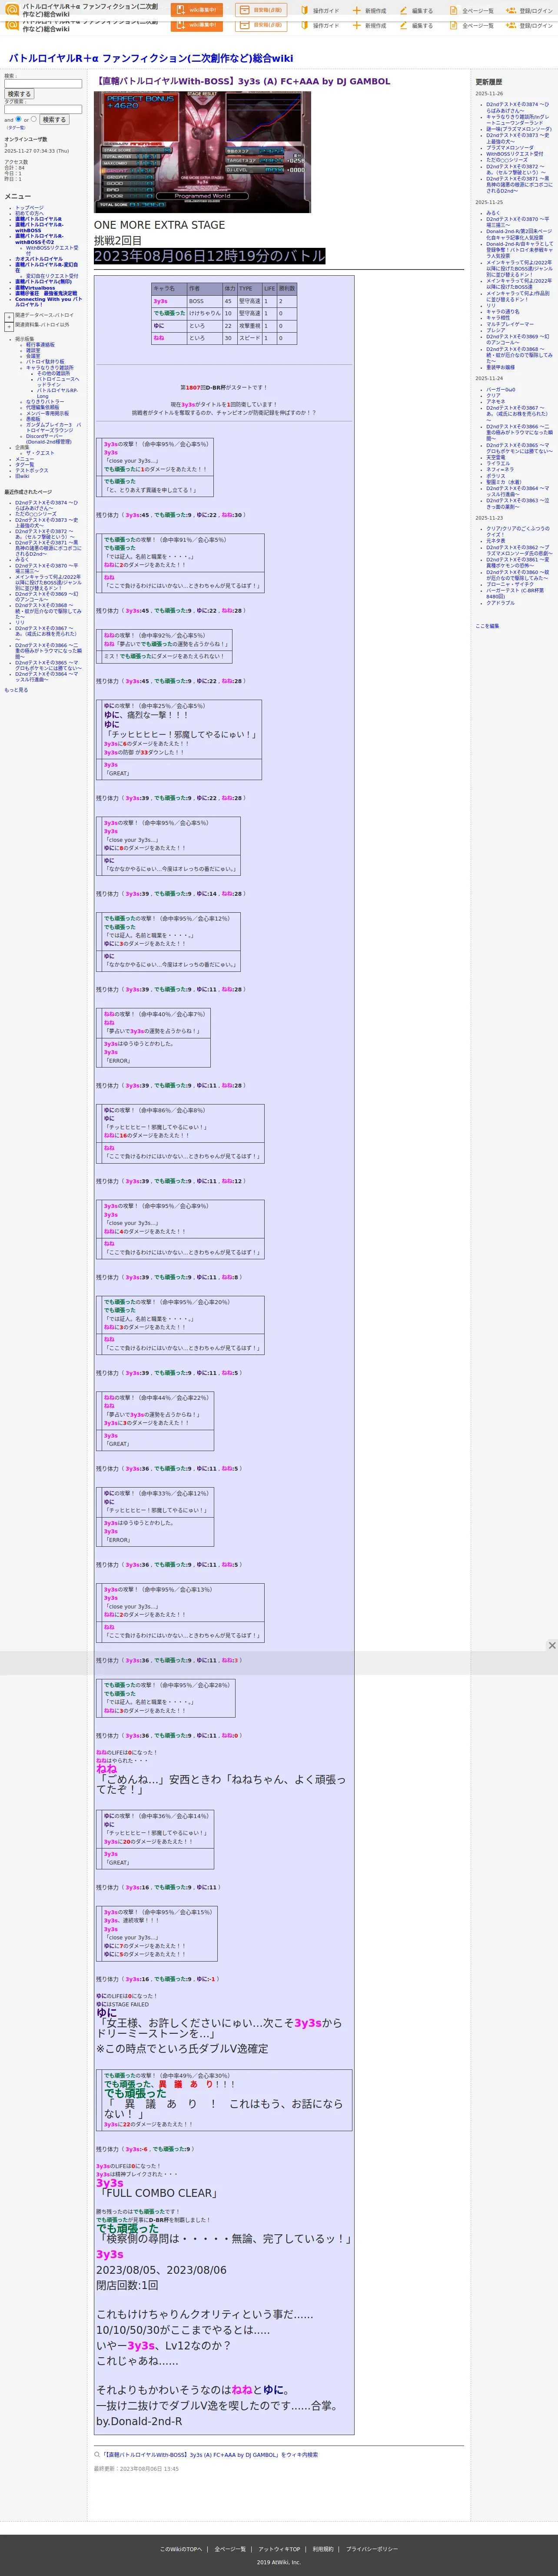Image resolution: width=558 pixels, height=2576 pixels.
Task: Open 変幻自在リクエスト受付 menu item
Action: pyautogui.click(x=52, y=276)
